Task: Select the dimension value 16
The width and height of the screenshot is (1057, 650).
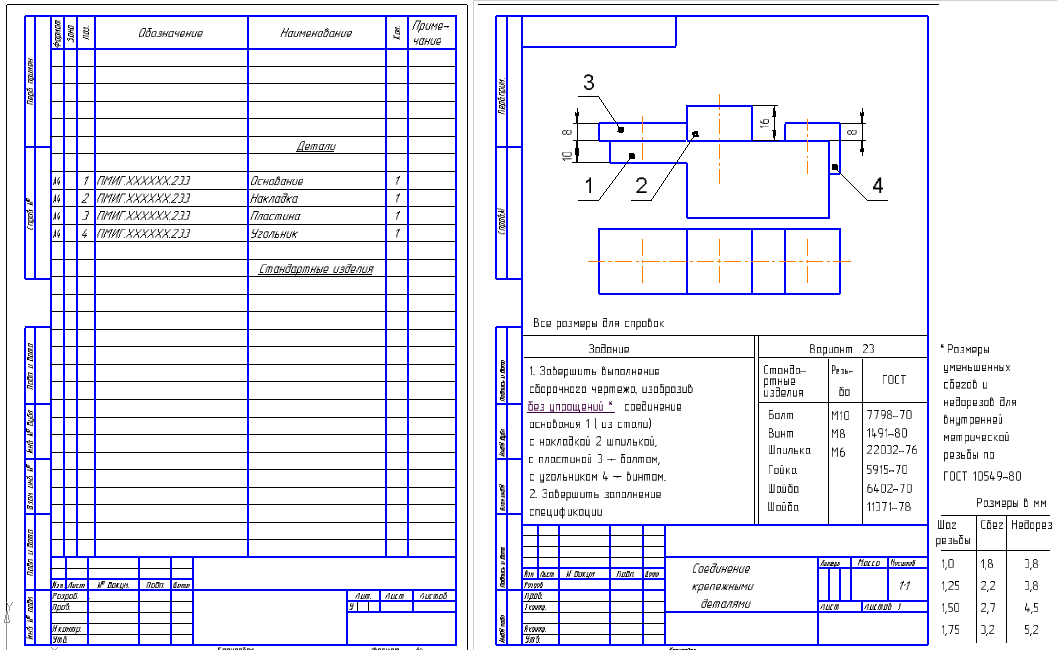Action: [765, 122]
